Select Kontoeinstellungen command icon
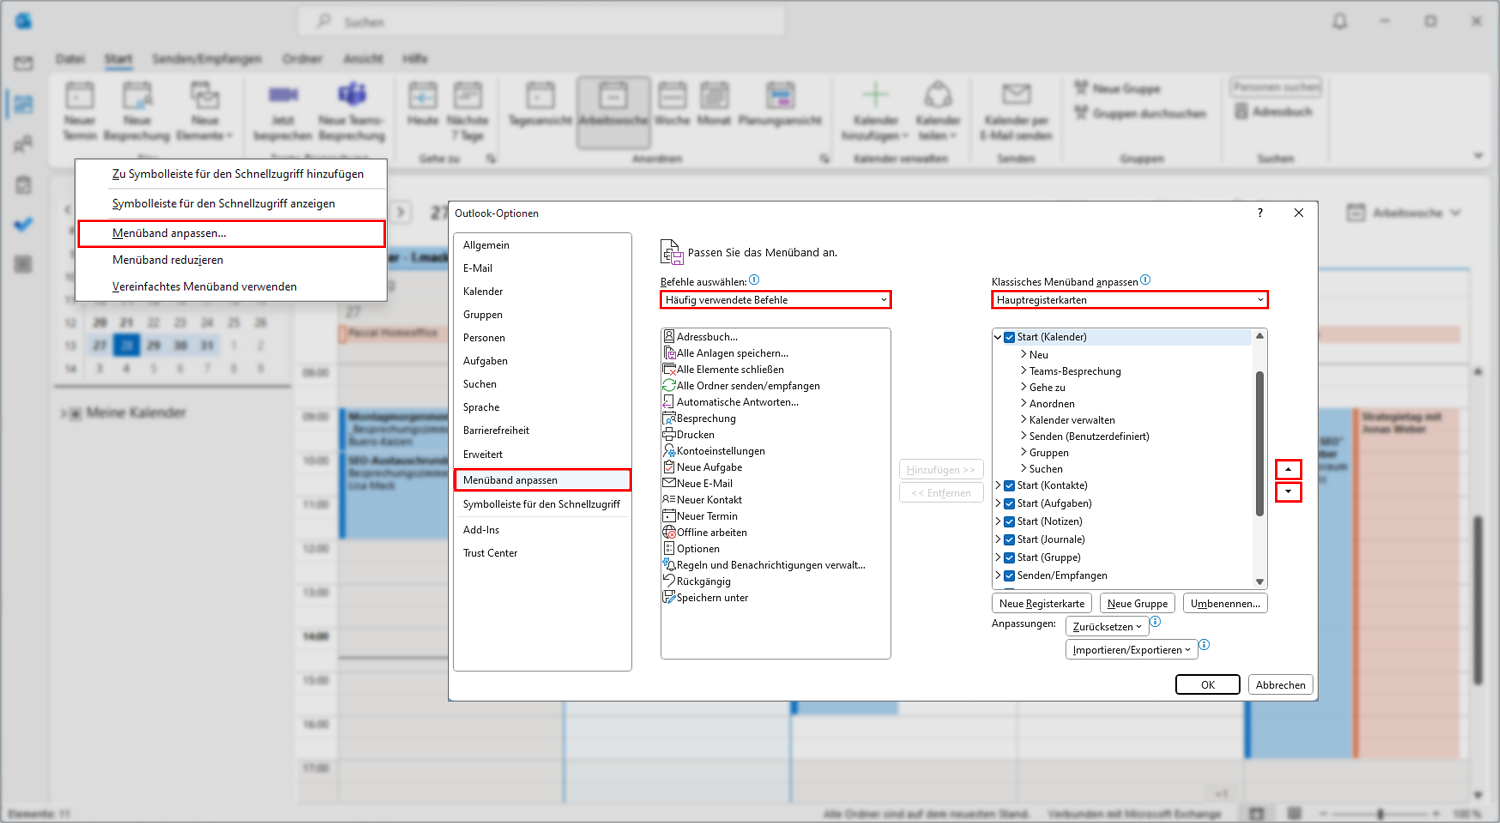Image resolution: width=1500 pixels, height=823 pixels. coord(669,451)
